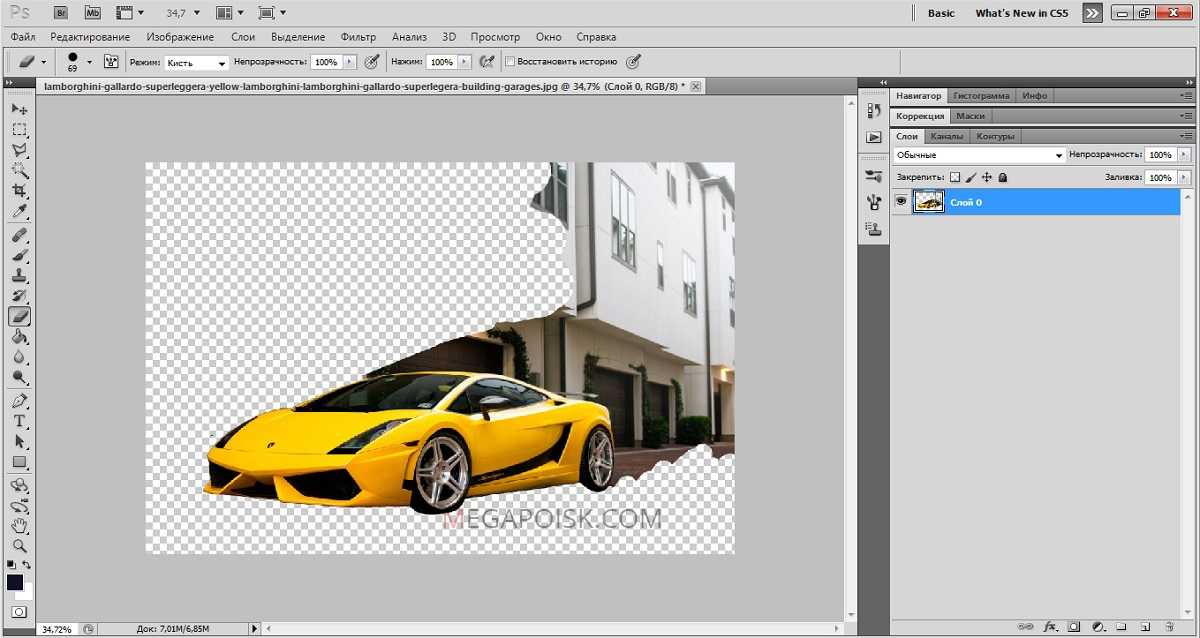Select the Type tool
This screenshot has width=1200, height=638.
click(19, 421)
